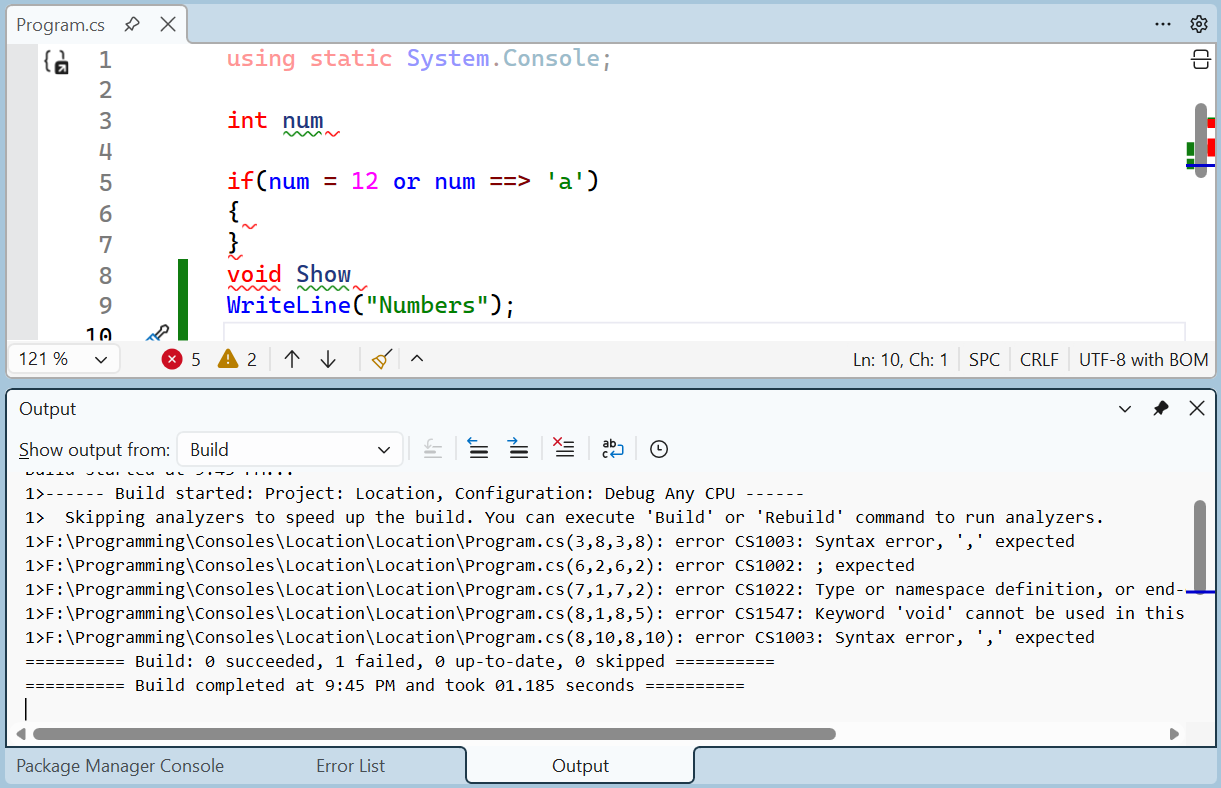
Task: Click the find message in code icon
Action: tap(432, 450)
